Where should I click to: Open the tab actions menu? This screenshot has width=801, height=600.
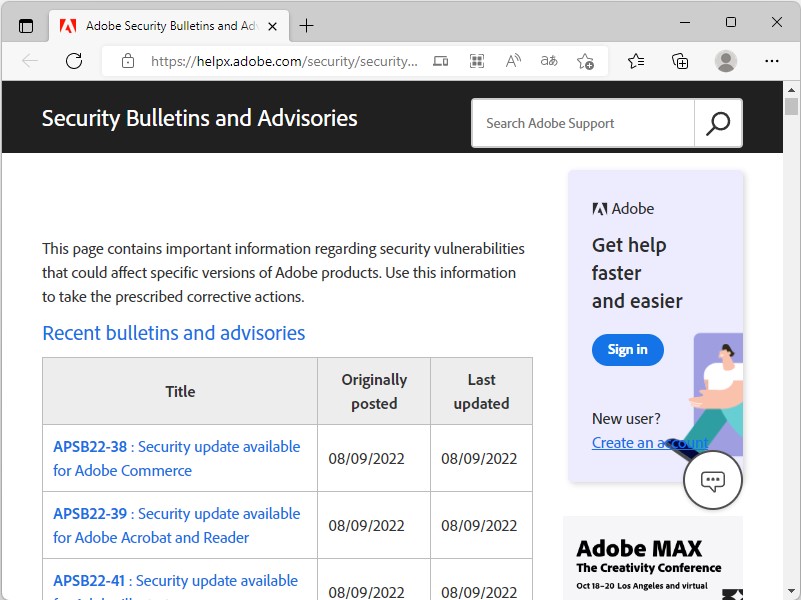click(26, 26)
